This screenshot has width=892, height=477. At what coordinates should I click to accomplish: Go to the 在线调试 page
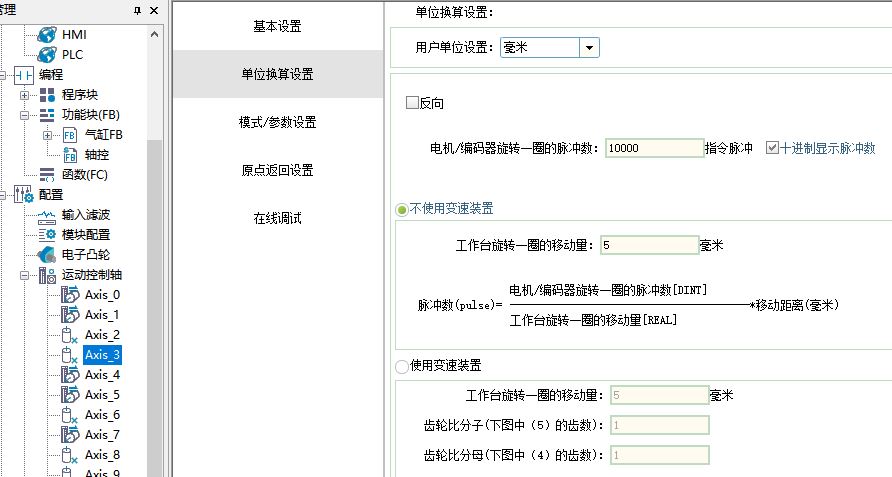(x=277, y=218)
